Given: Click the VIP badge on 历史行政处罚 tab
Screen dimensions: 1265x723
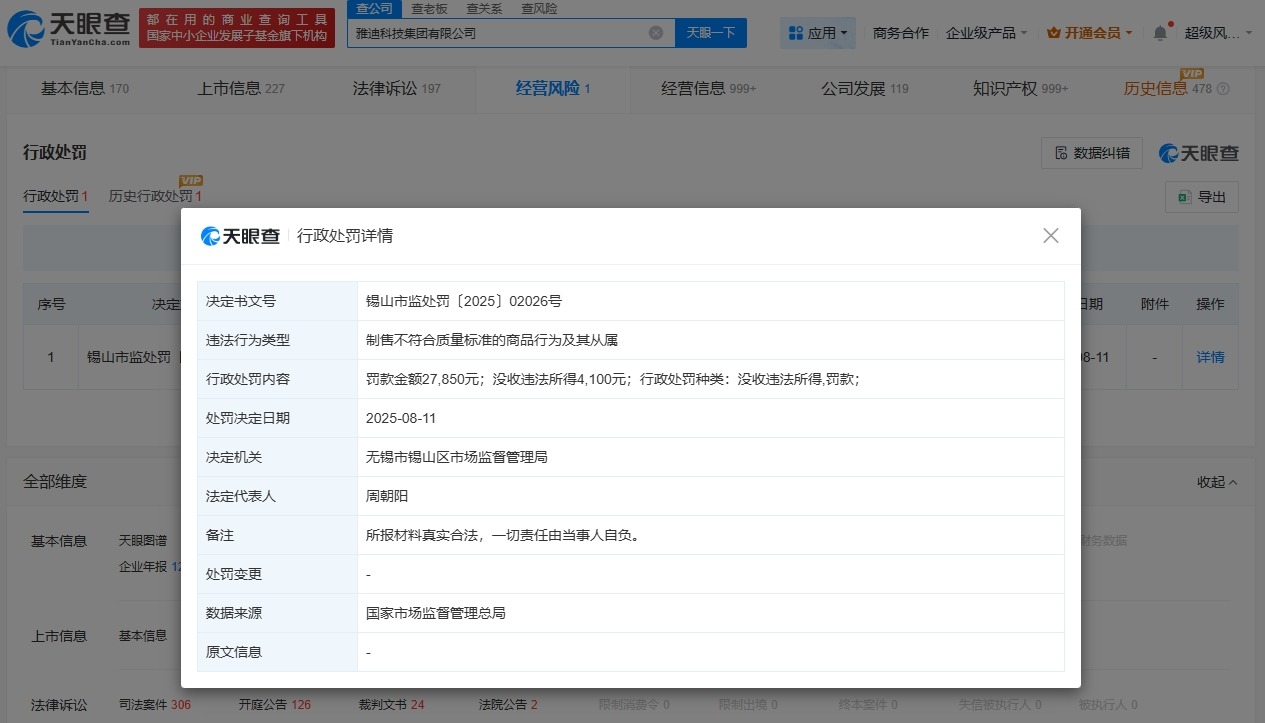Looking at the screenshot, I should (x=189, y=182).
